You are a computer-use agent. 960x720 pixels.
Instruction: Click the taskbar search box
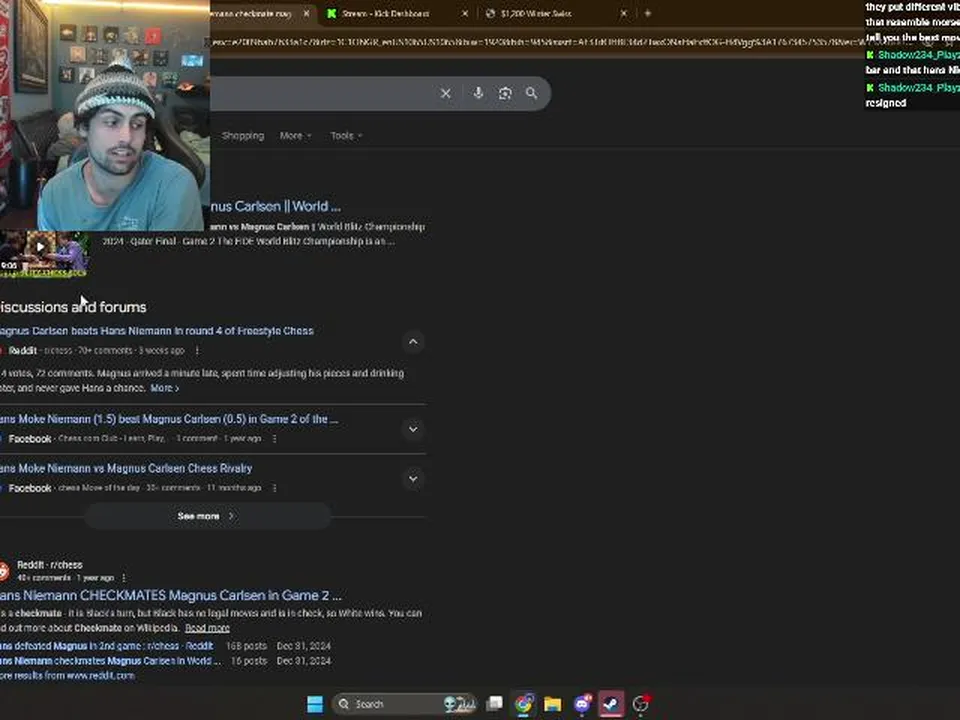[405, 704]
